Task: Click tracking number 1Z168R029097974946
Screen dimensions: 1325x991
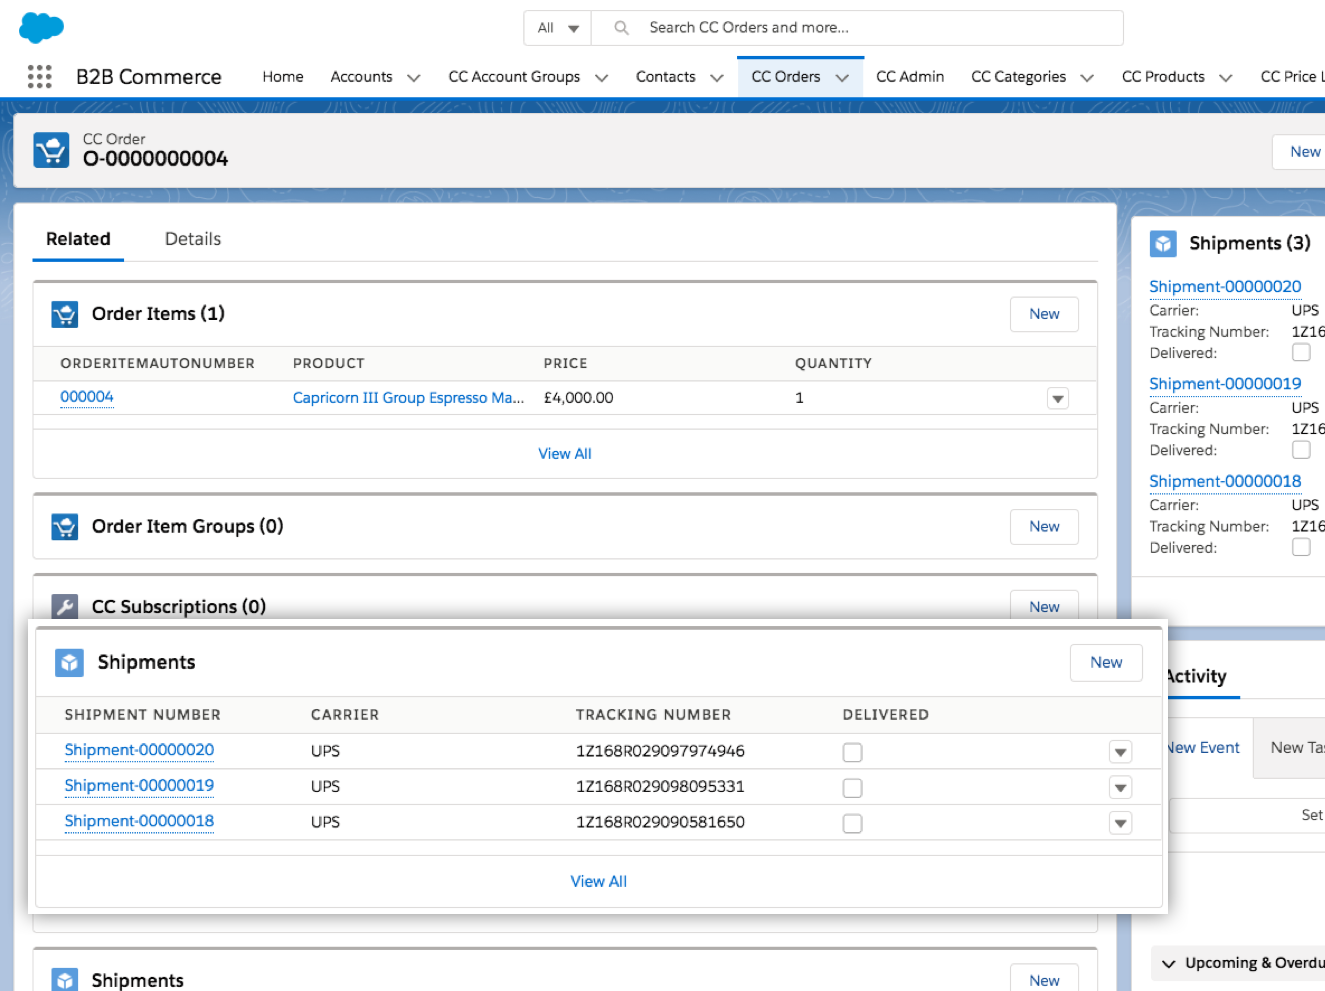Action: [660, 751]
